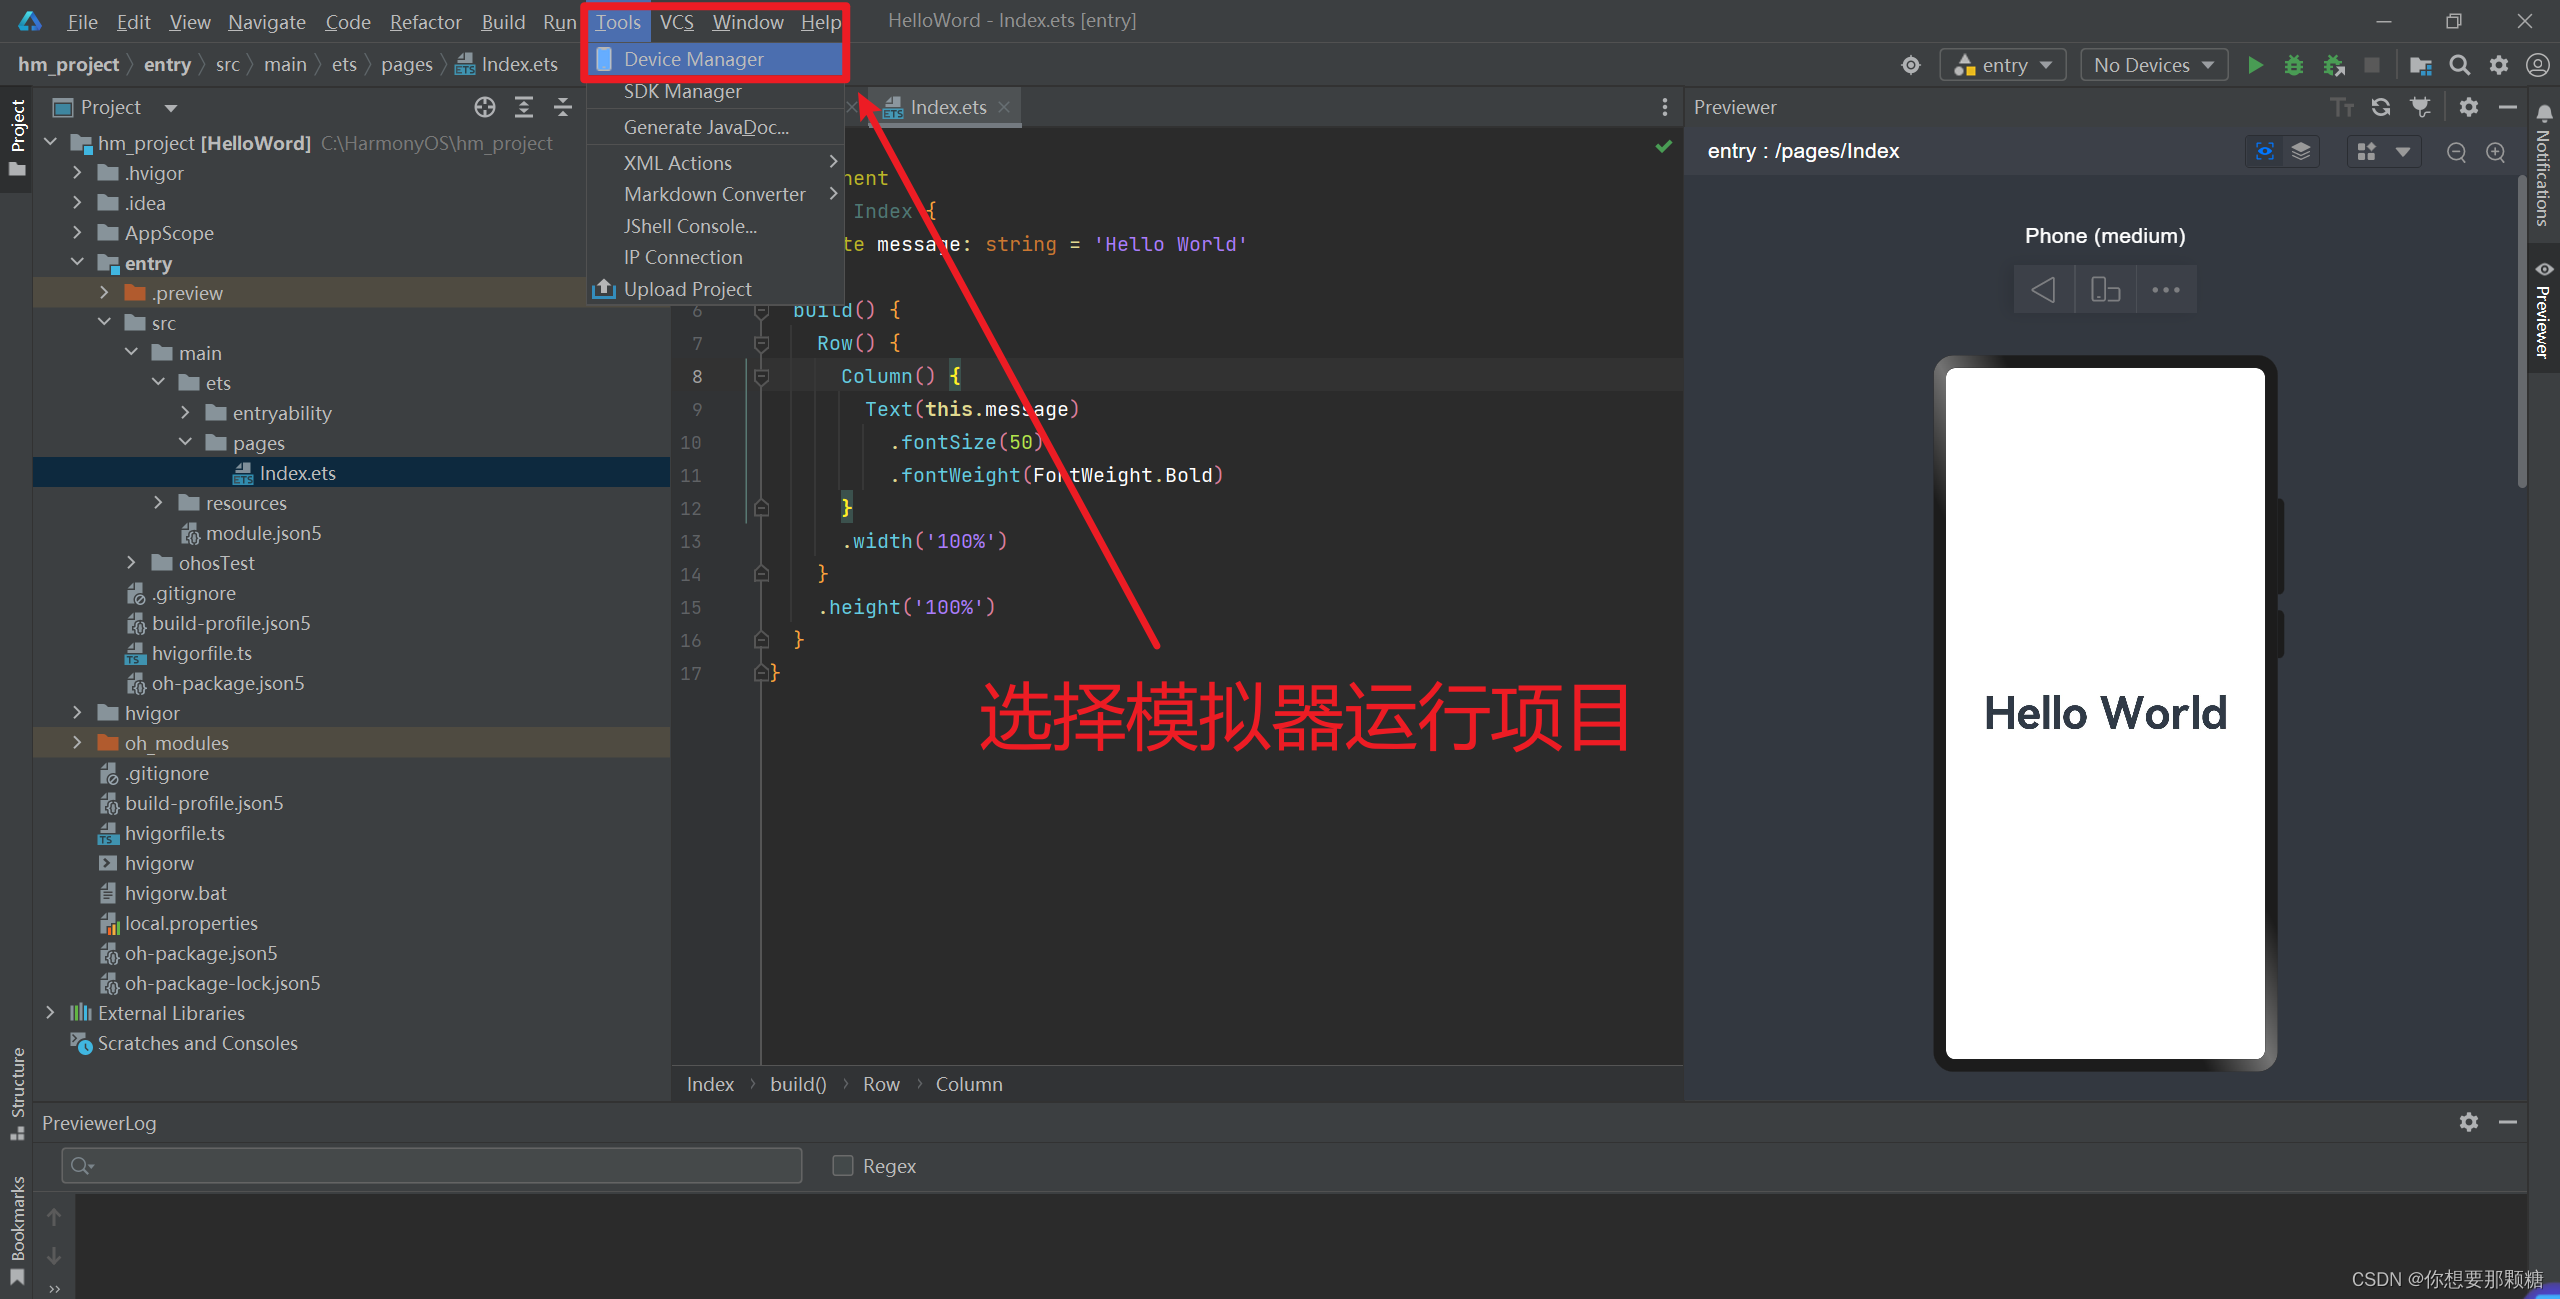Open the No Devices dropdown
2560x1299 pixels.
tap(2153, 65)
